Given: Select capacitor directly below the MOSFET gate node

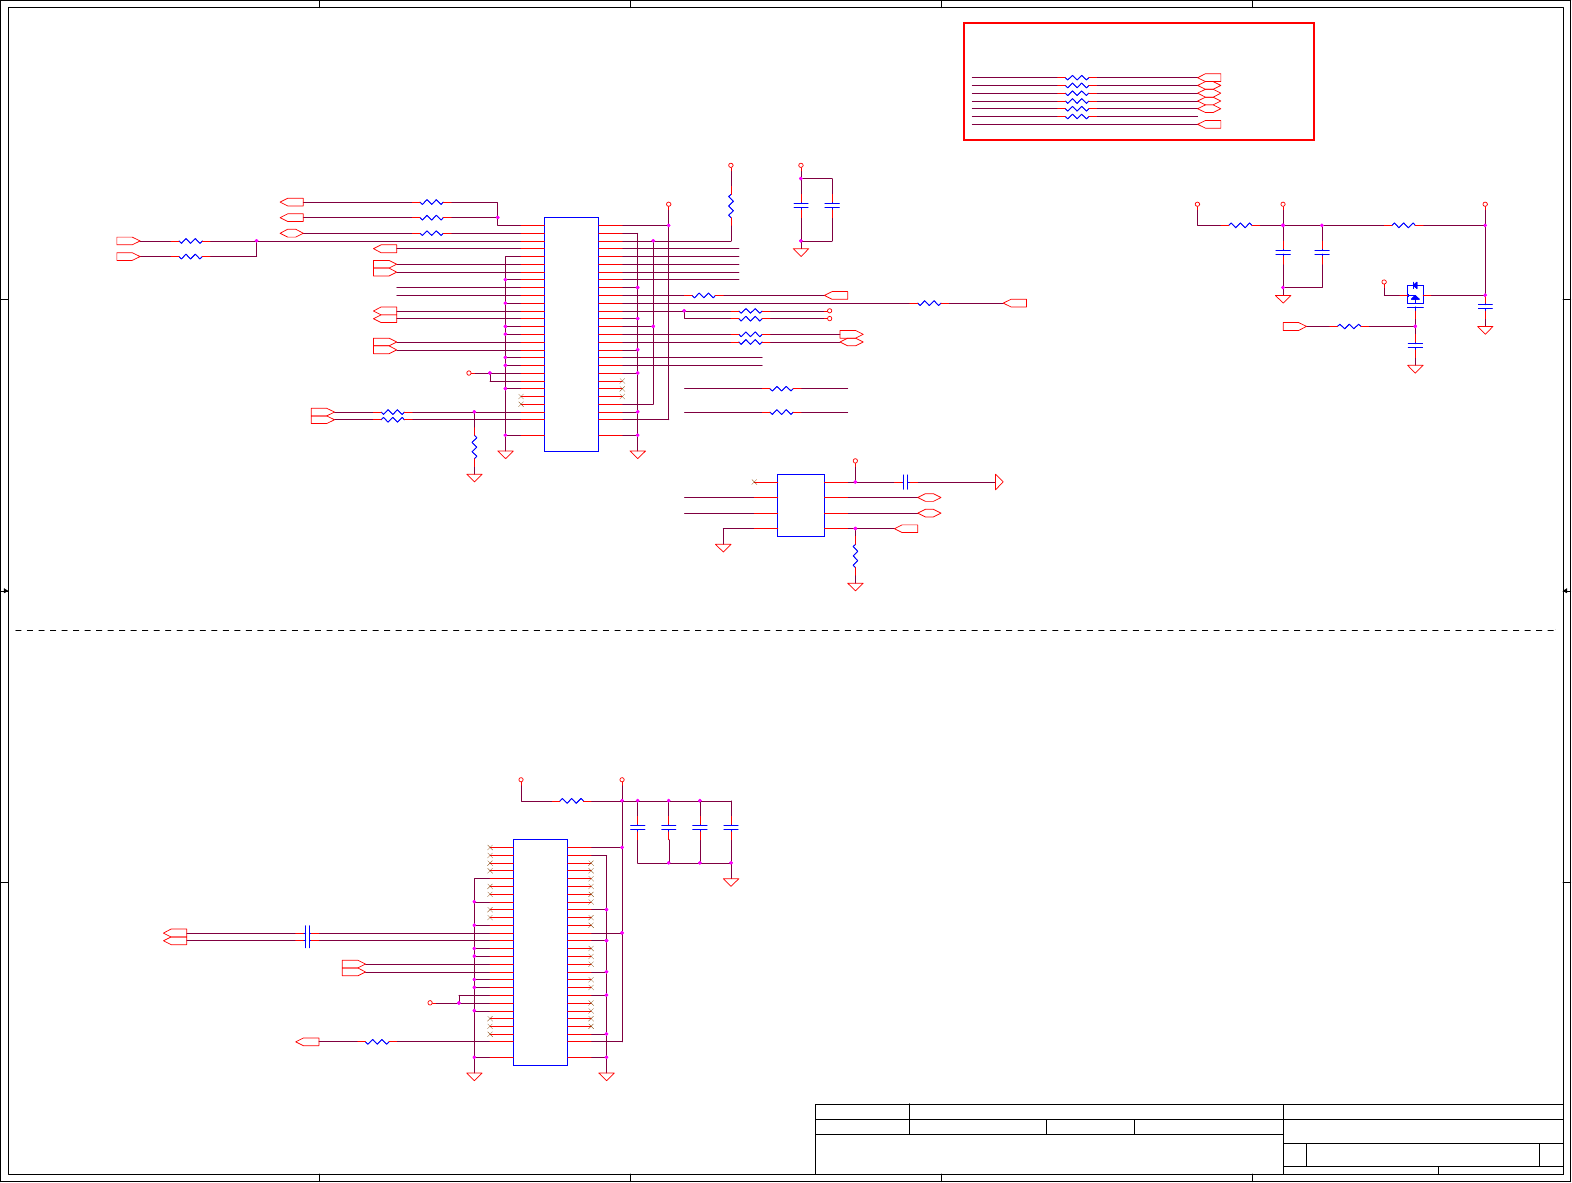Looking at the screenshot, I should [1415, 345].
